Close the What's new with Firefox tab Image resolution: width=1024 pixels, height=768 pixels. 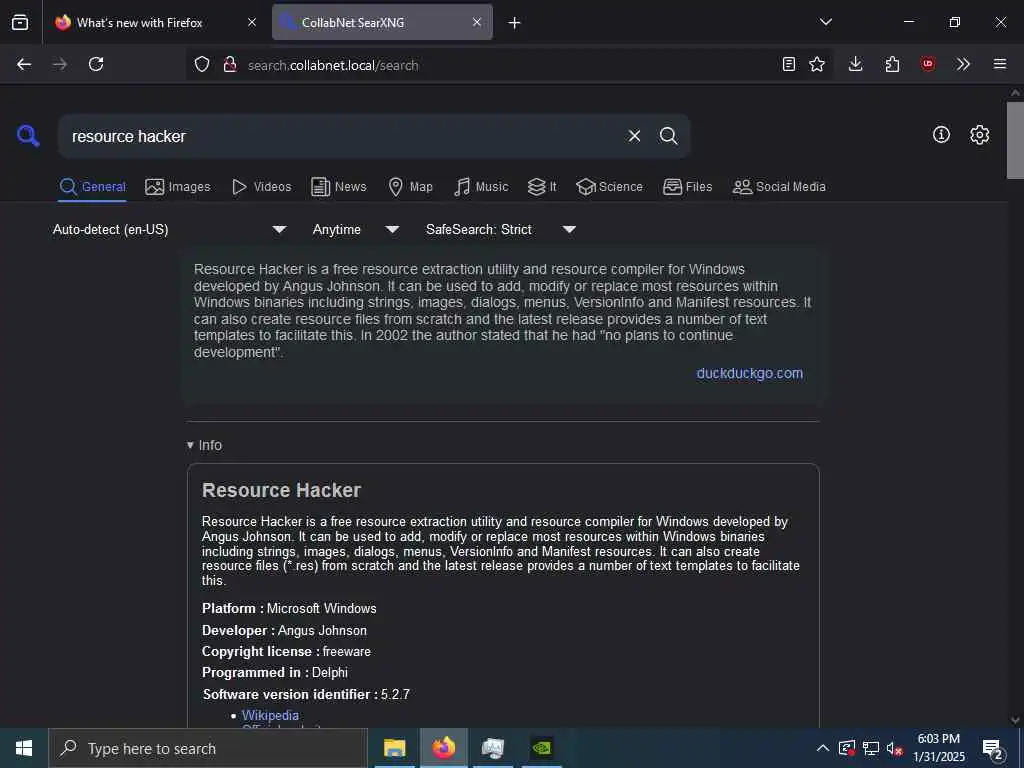(x=252, y=22)
